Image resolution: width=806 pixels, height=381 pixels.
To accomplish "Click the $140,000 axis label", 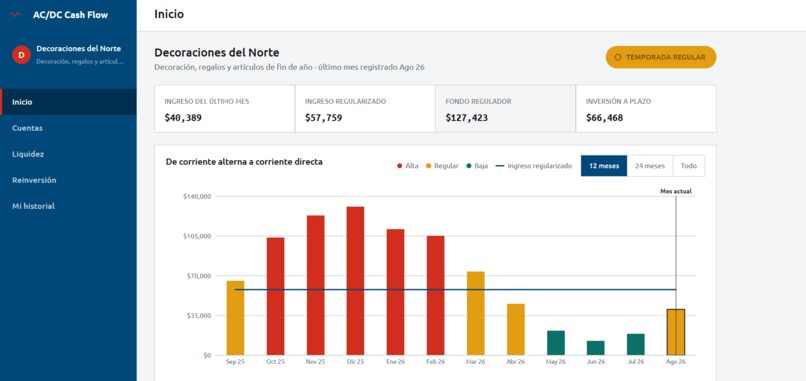I will pos(197,197).
